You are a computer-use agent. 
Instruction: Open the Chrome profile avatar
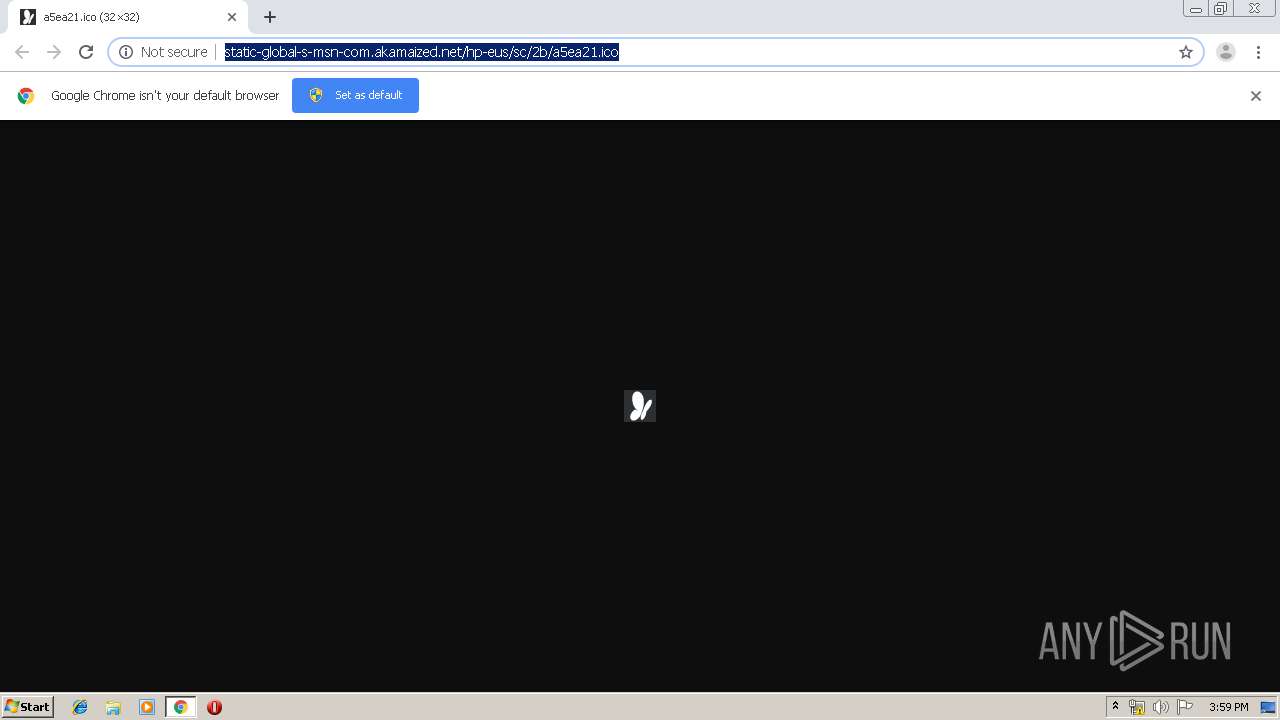pyautogui.click(x=1226, y=52)
